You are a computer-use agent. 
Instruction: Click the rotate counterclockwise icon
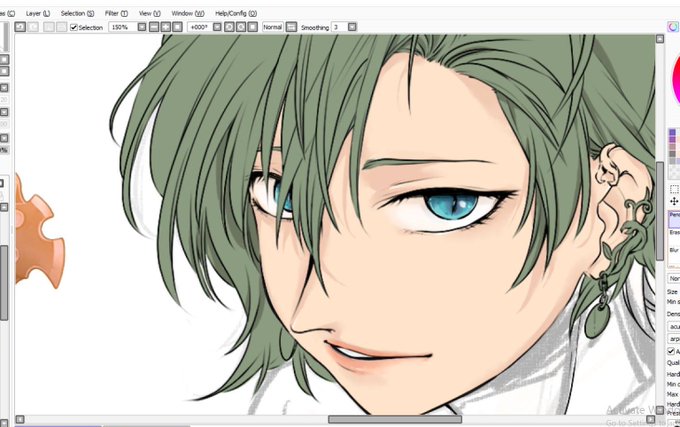pyautogui.click(x=229, y=27)
